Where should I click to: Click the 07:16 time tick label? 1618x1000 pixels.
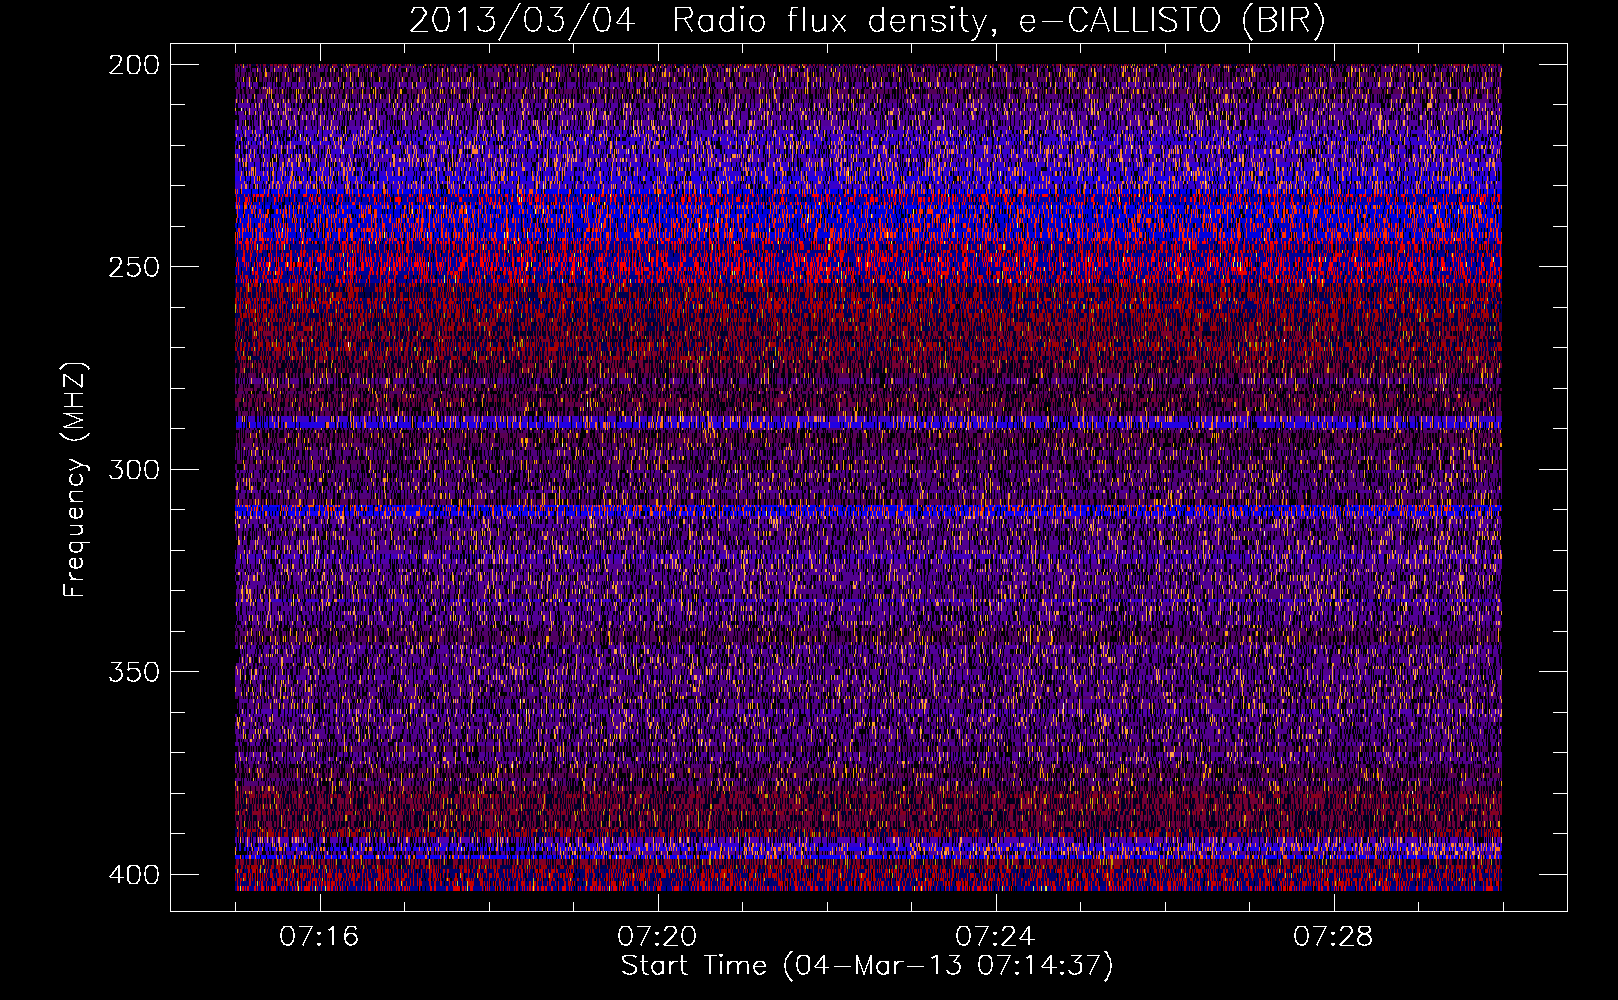(x=319, y=937)
